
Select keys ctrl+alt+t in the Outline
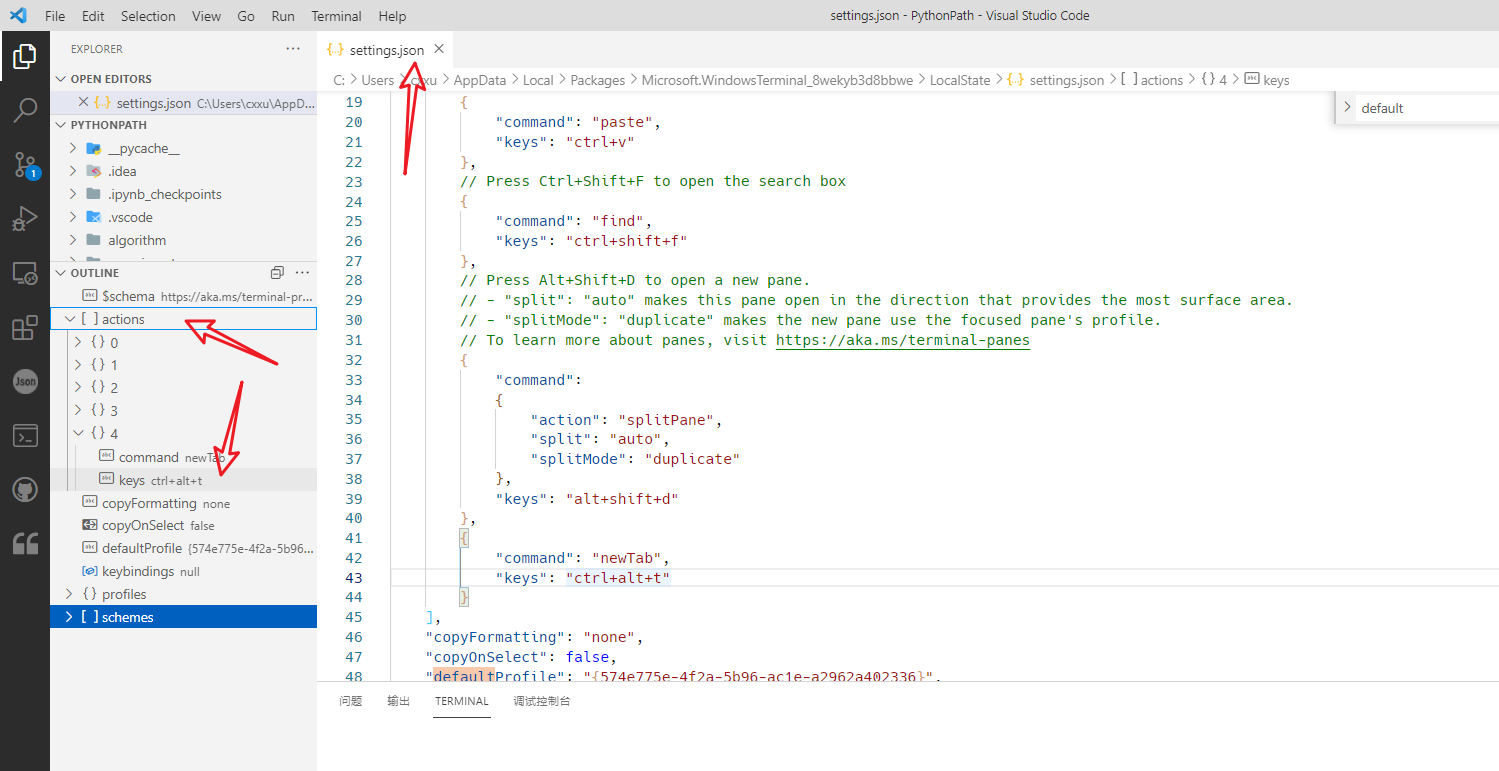pyautogui.click(x=183, y=480)
